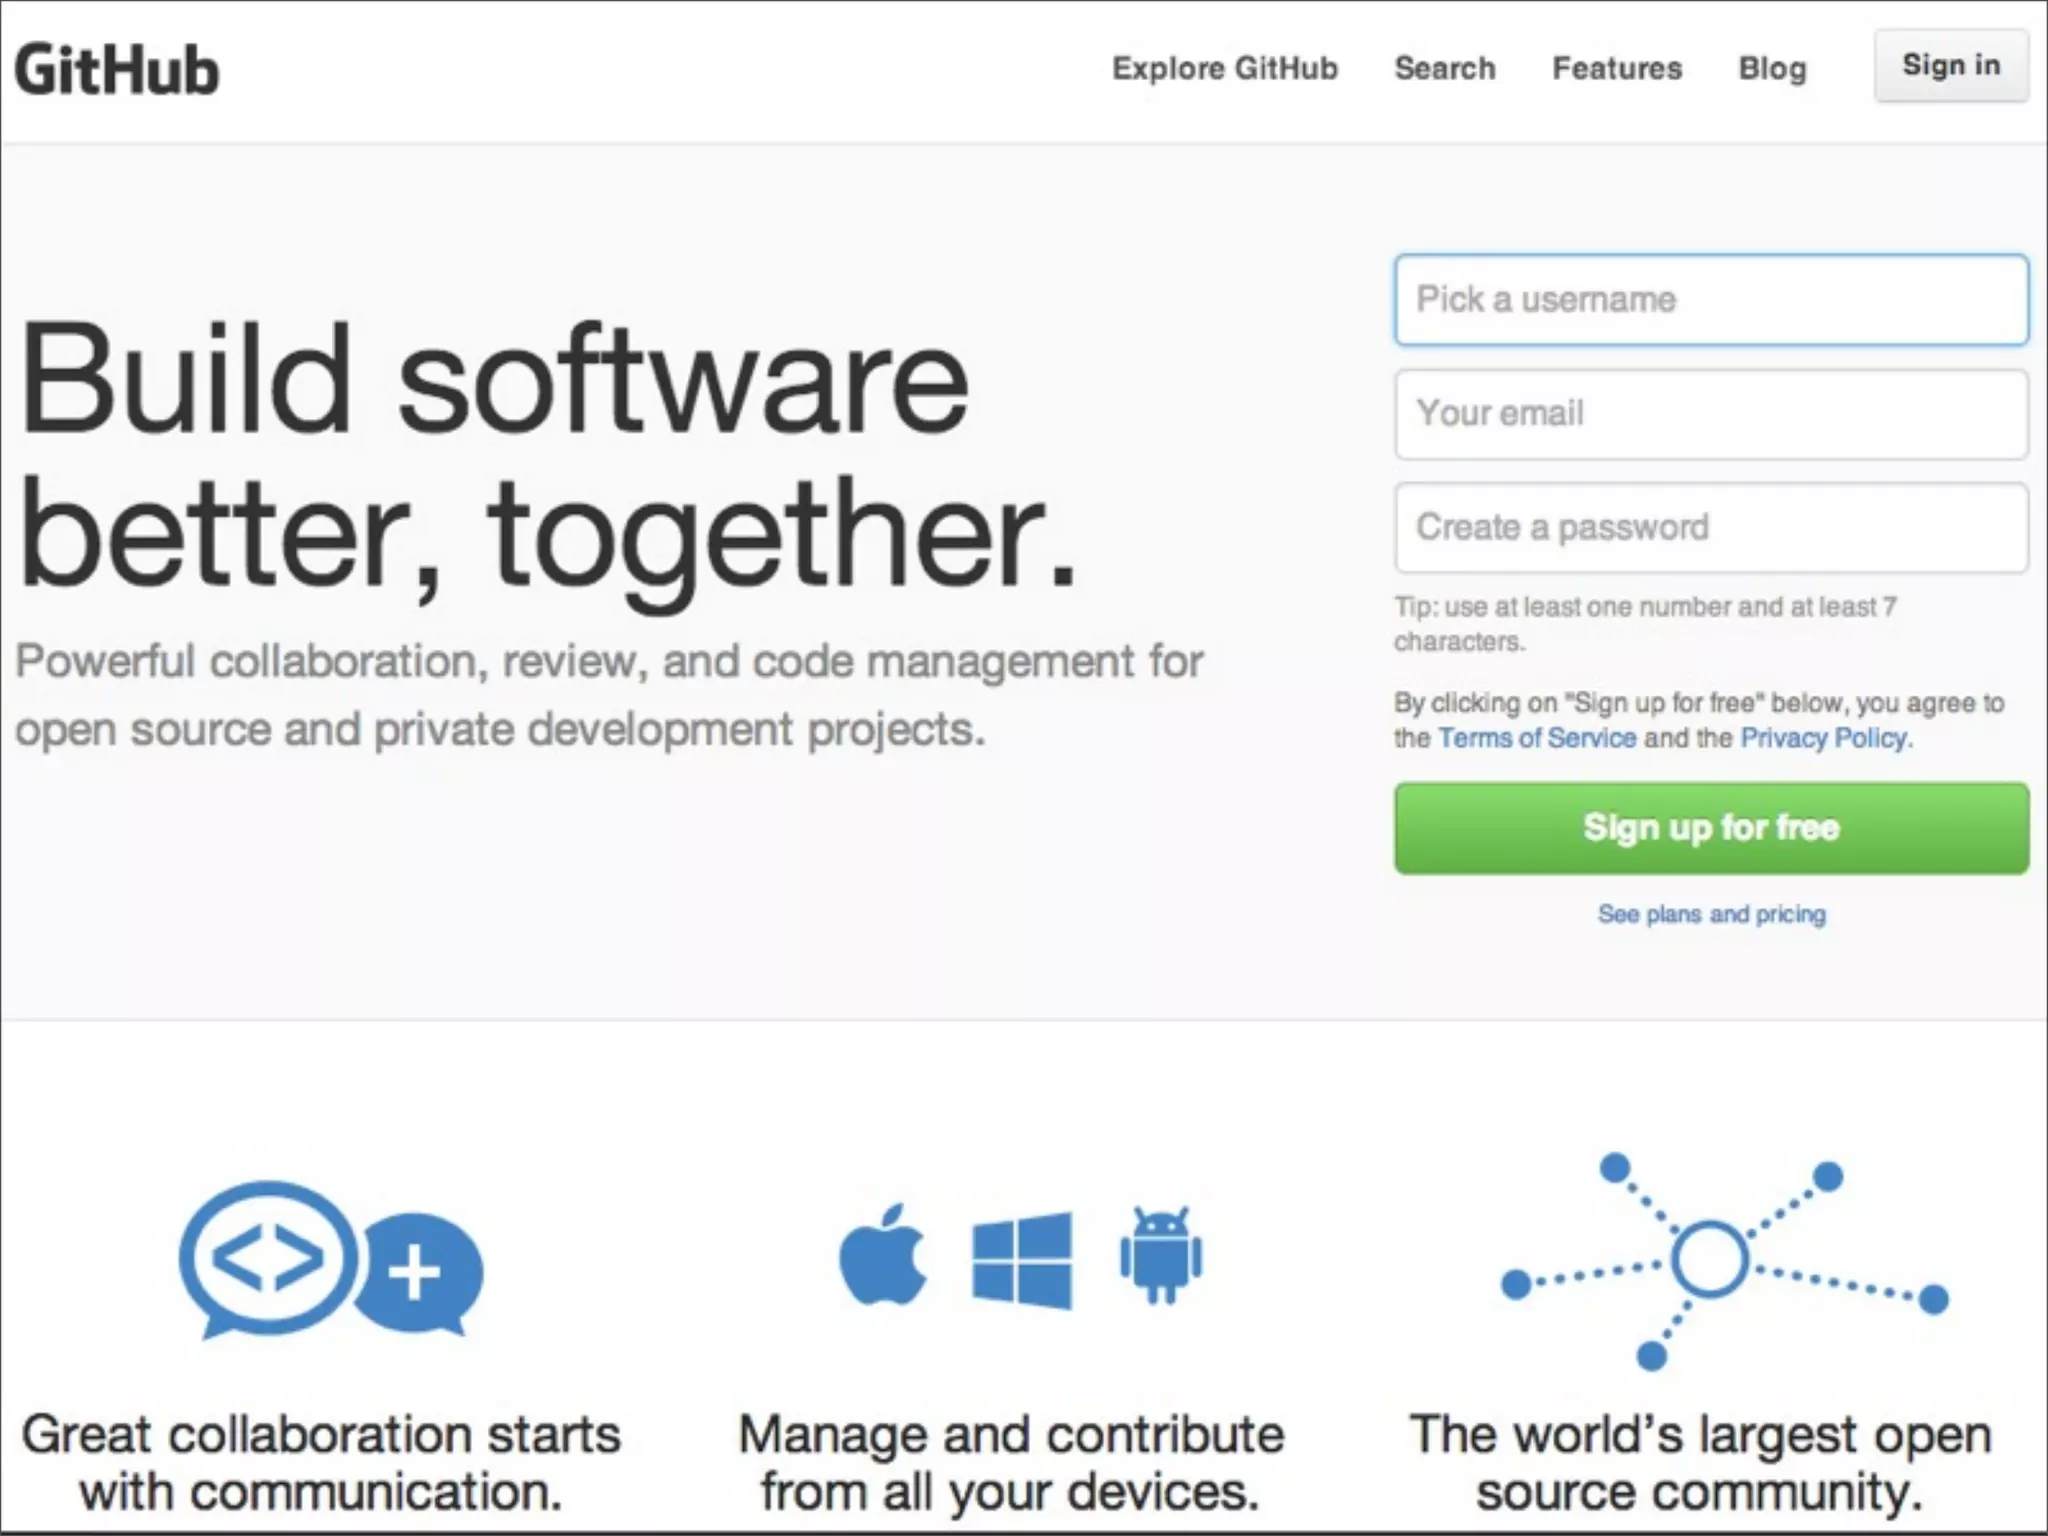Open the Terms of Service link
Image resolution: width=2048 pixels, height=1536 pixels.
pos(1537,738)
